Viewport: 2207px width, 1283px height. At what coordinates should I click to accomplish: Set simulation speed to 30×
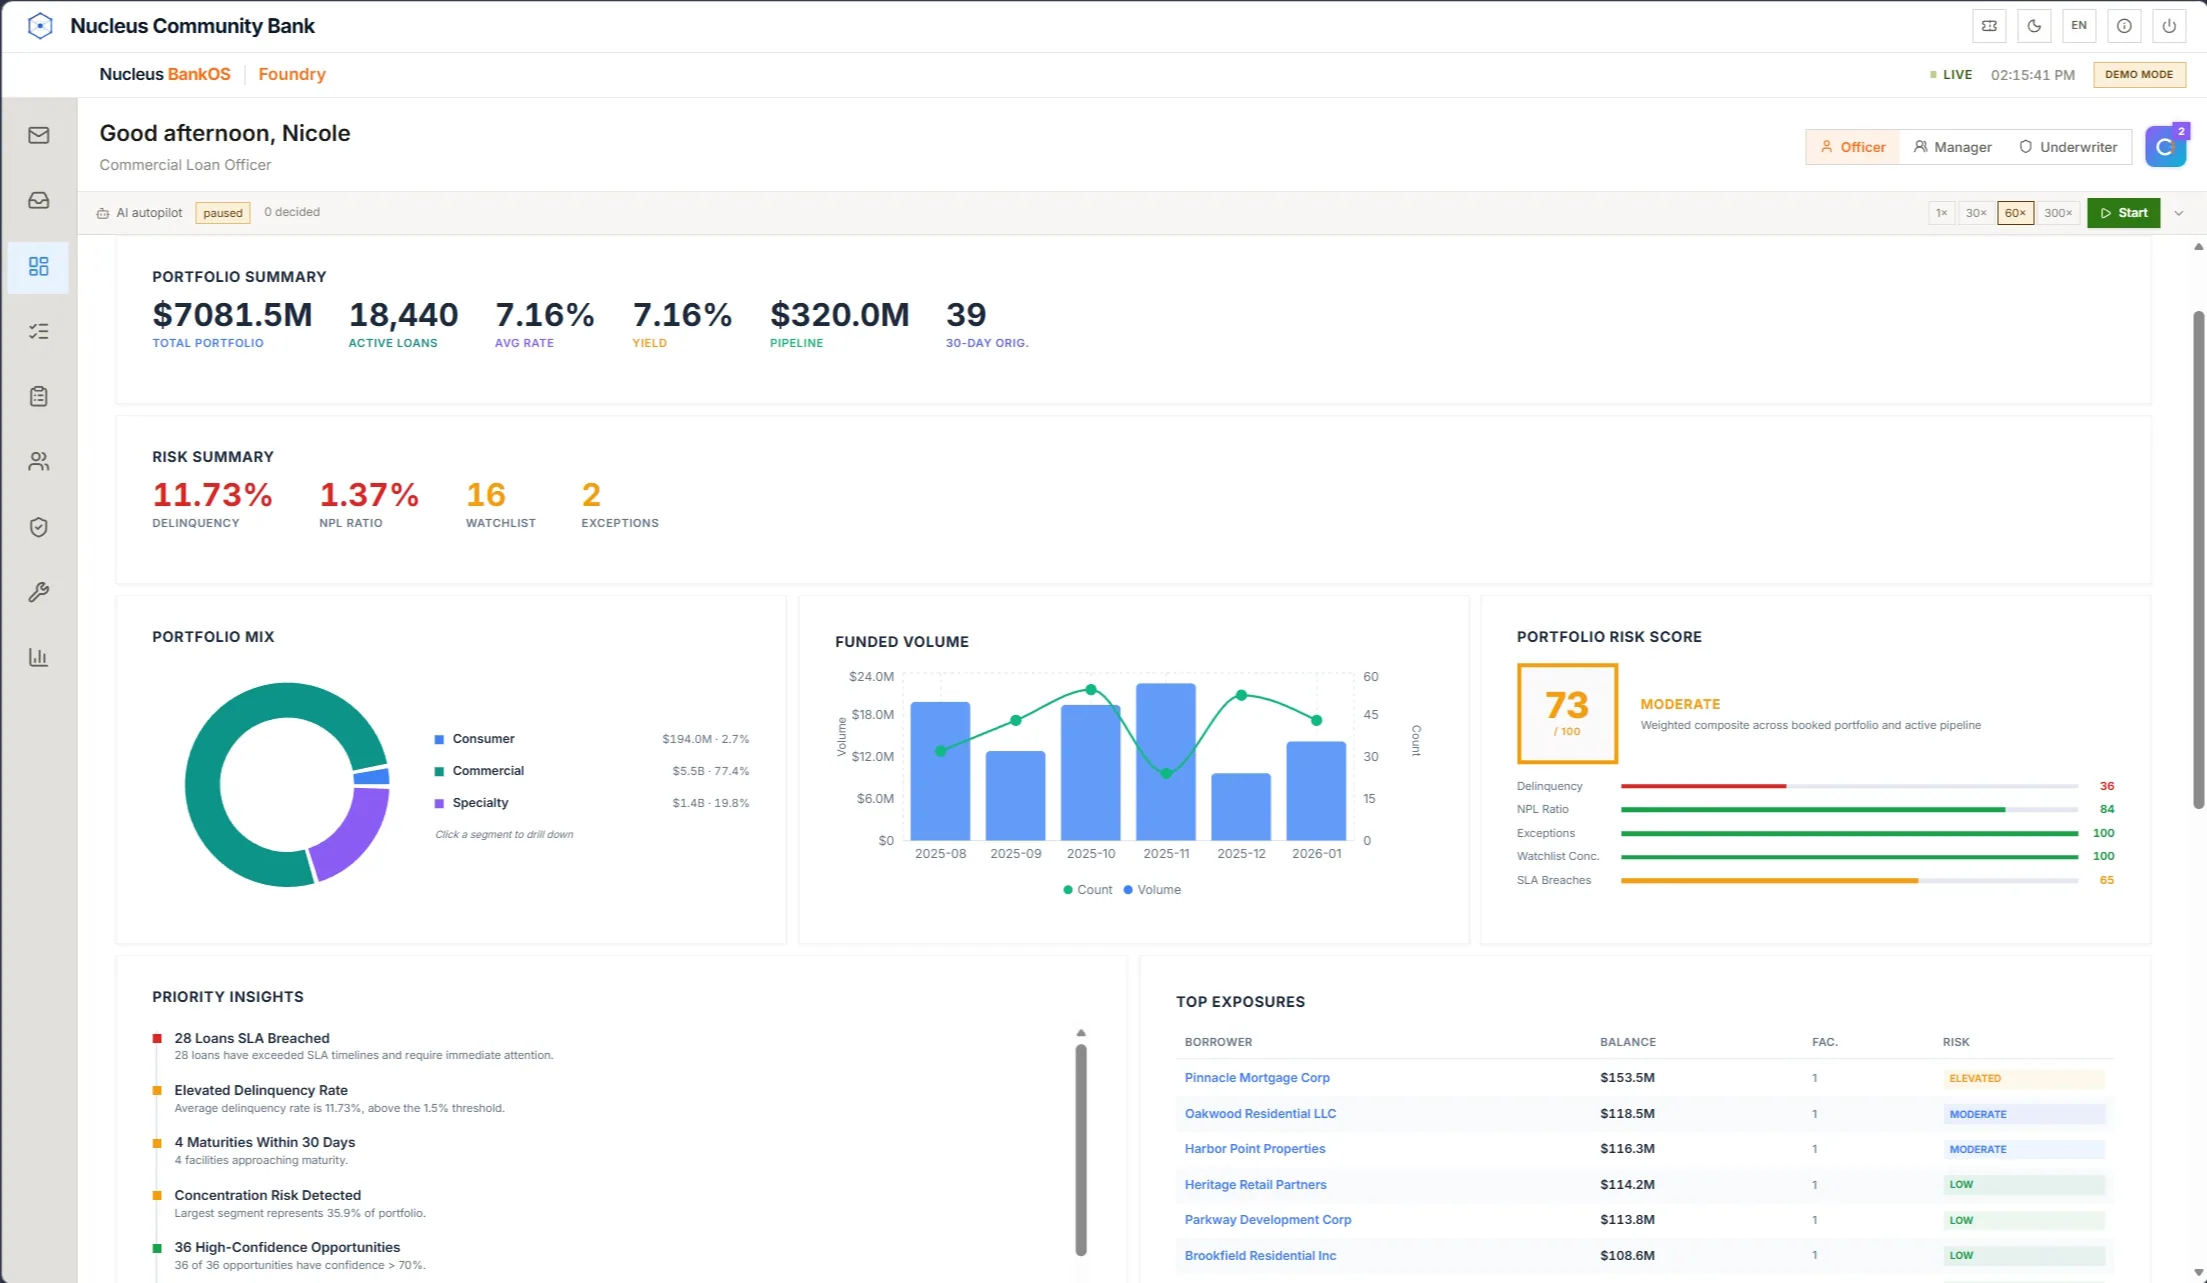(x=1976, y=213)
